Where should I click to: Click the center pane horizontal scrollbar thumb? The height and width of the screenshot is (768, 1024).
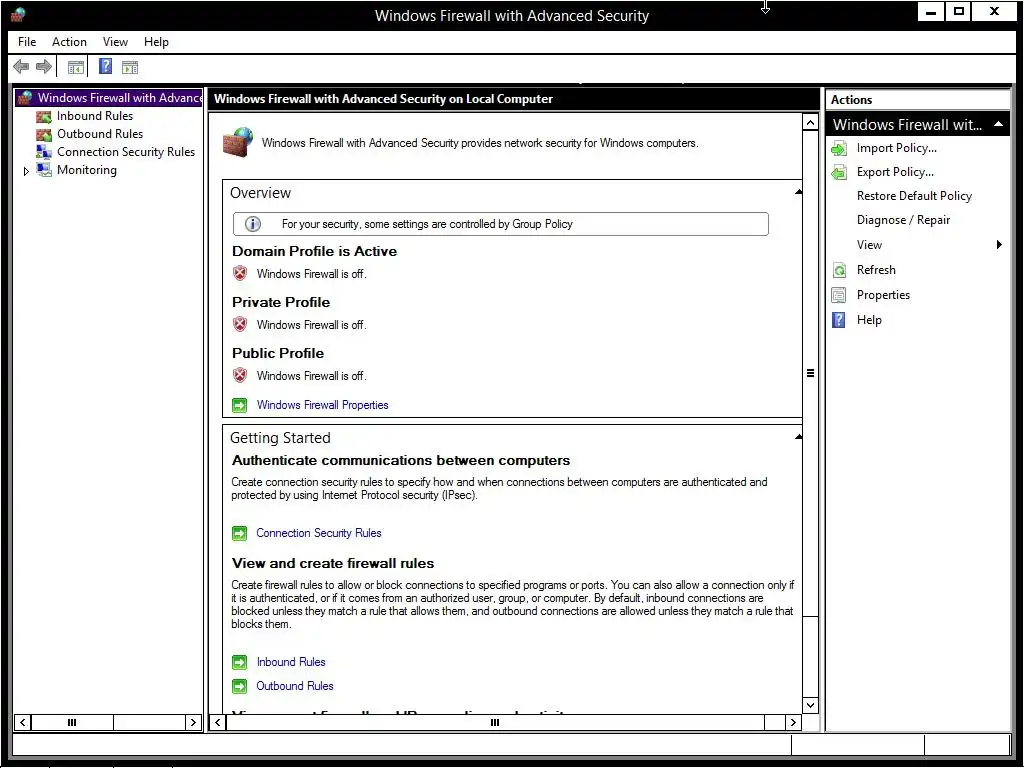495,722
